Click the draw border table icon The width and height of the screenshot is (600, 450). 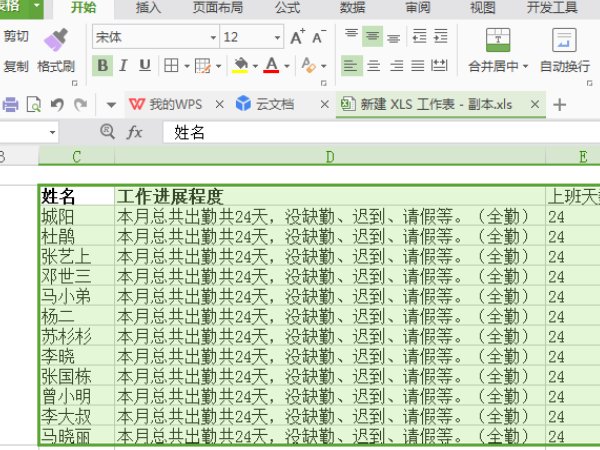click(x=202, y=65)
